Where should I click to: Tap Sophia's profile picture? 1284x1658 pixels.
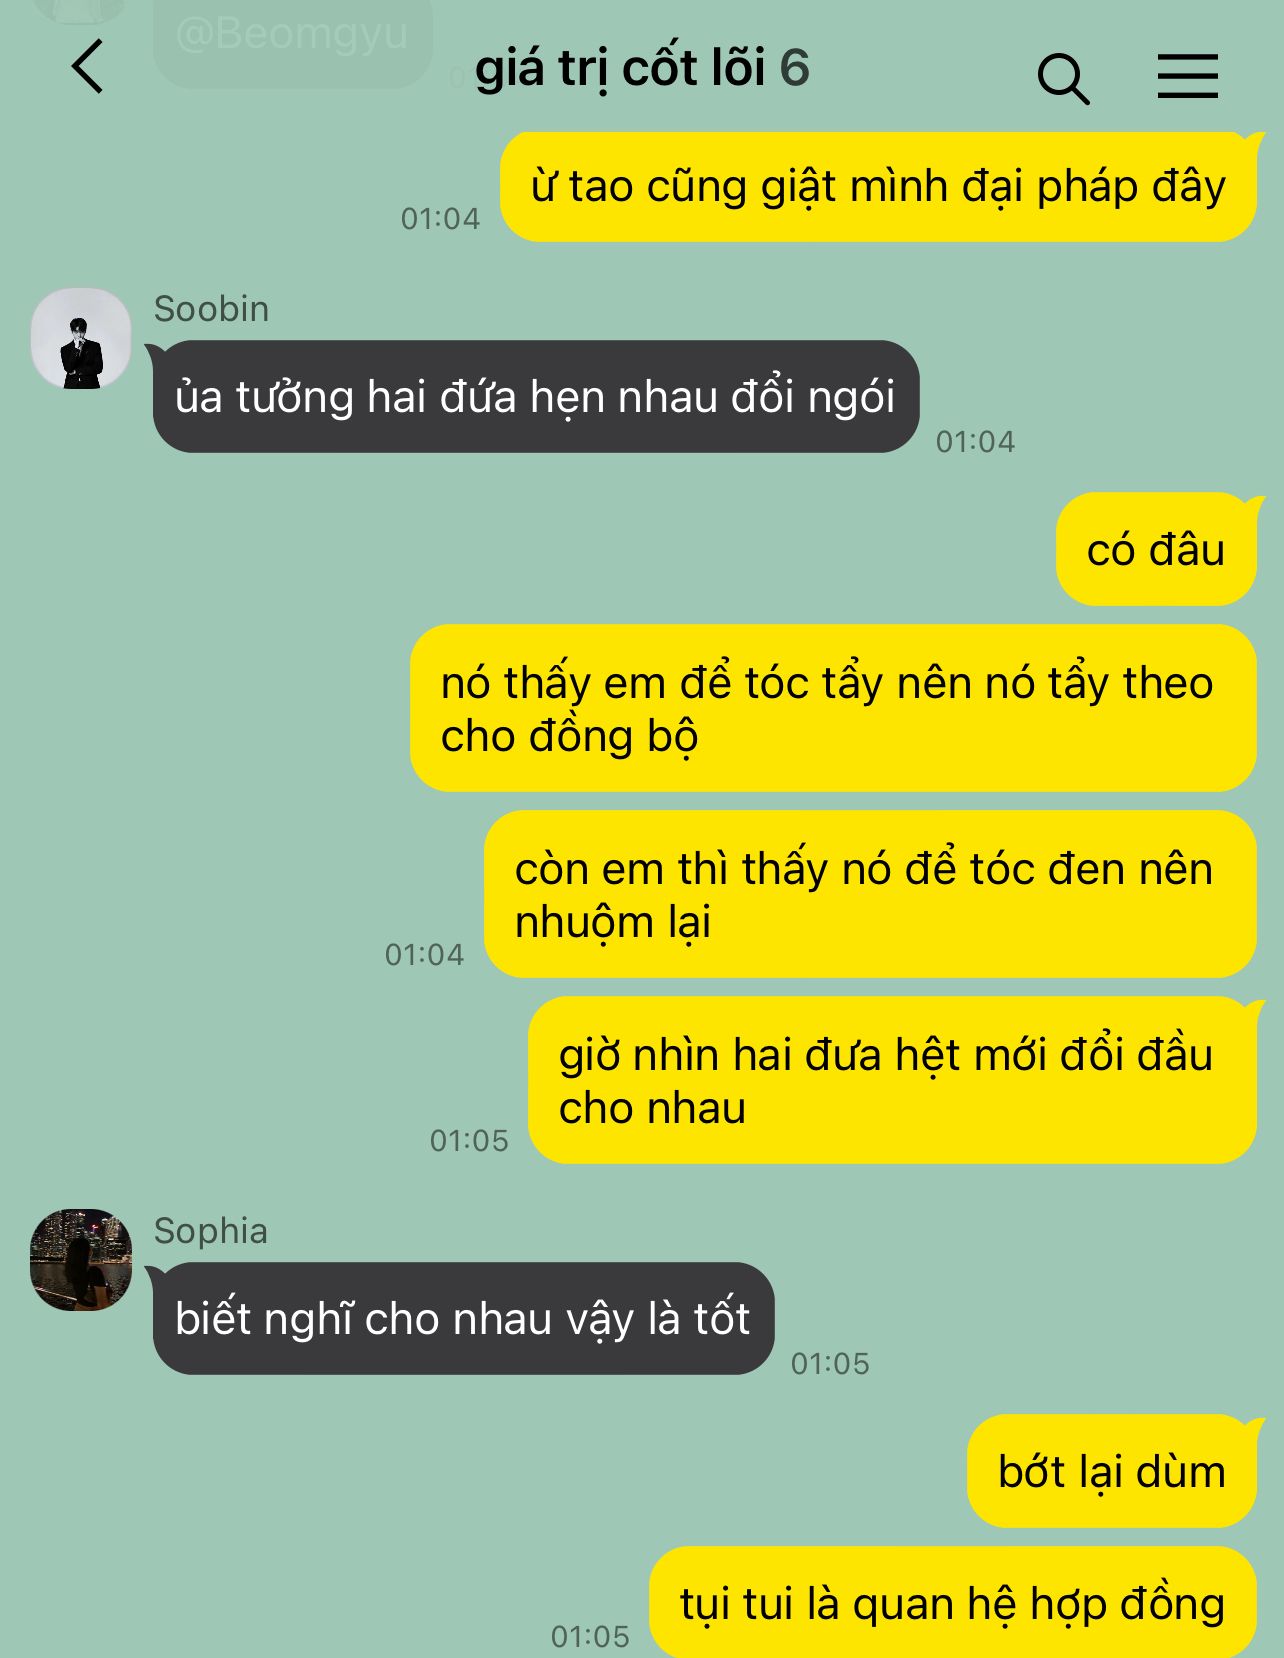point(81,1259)
